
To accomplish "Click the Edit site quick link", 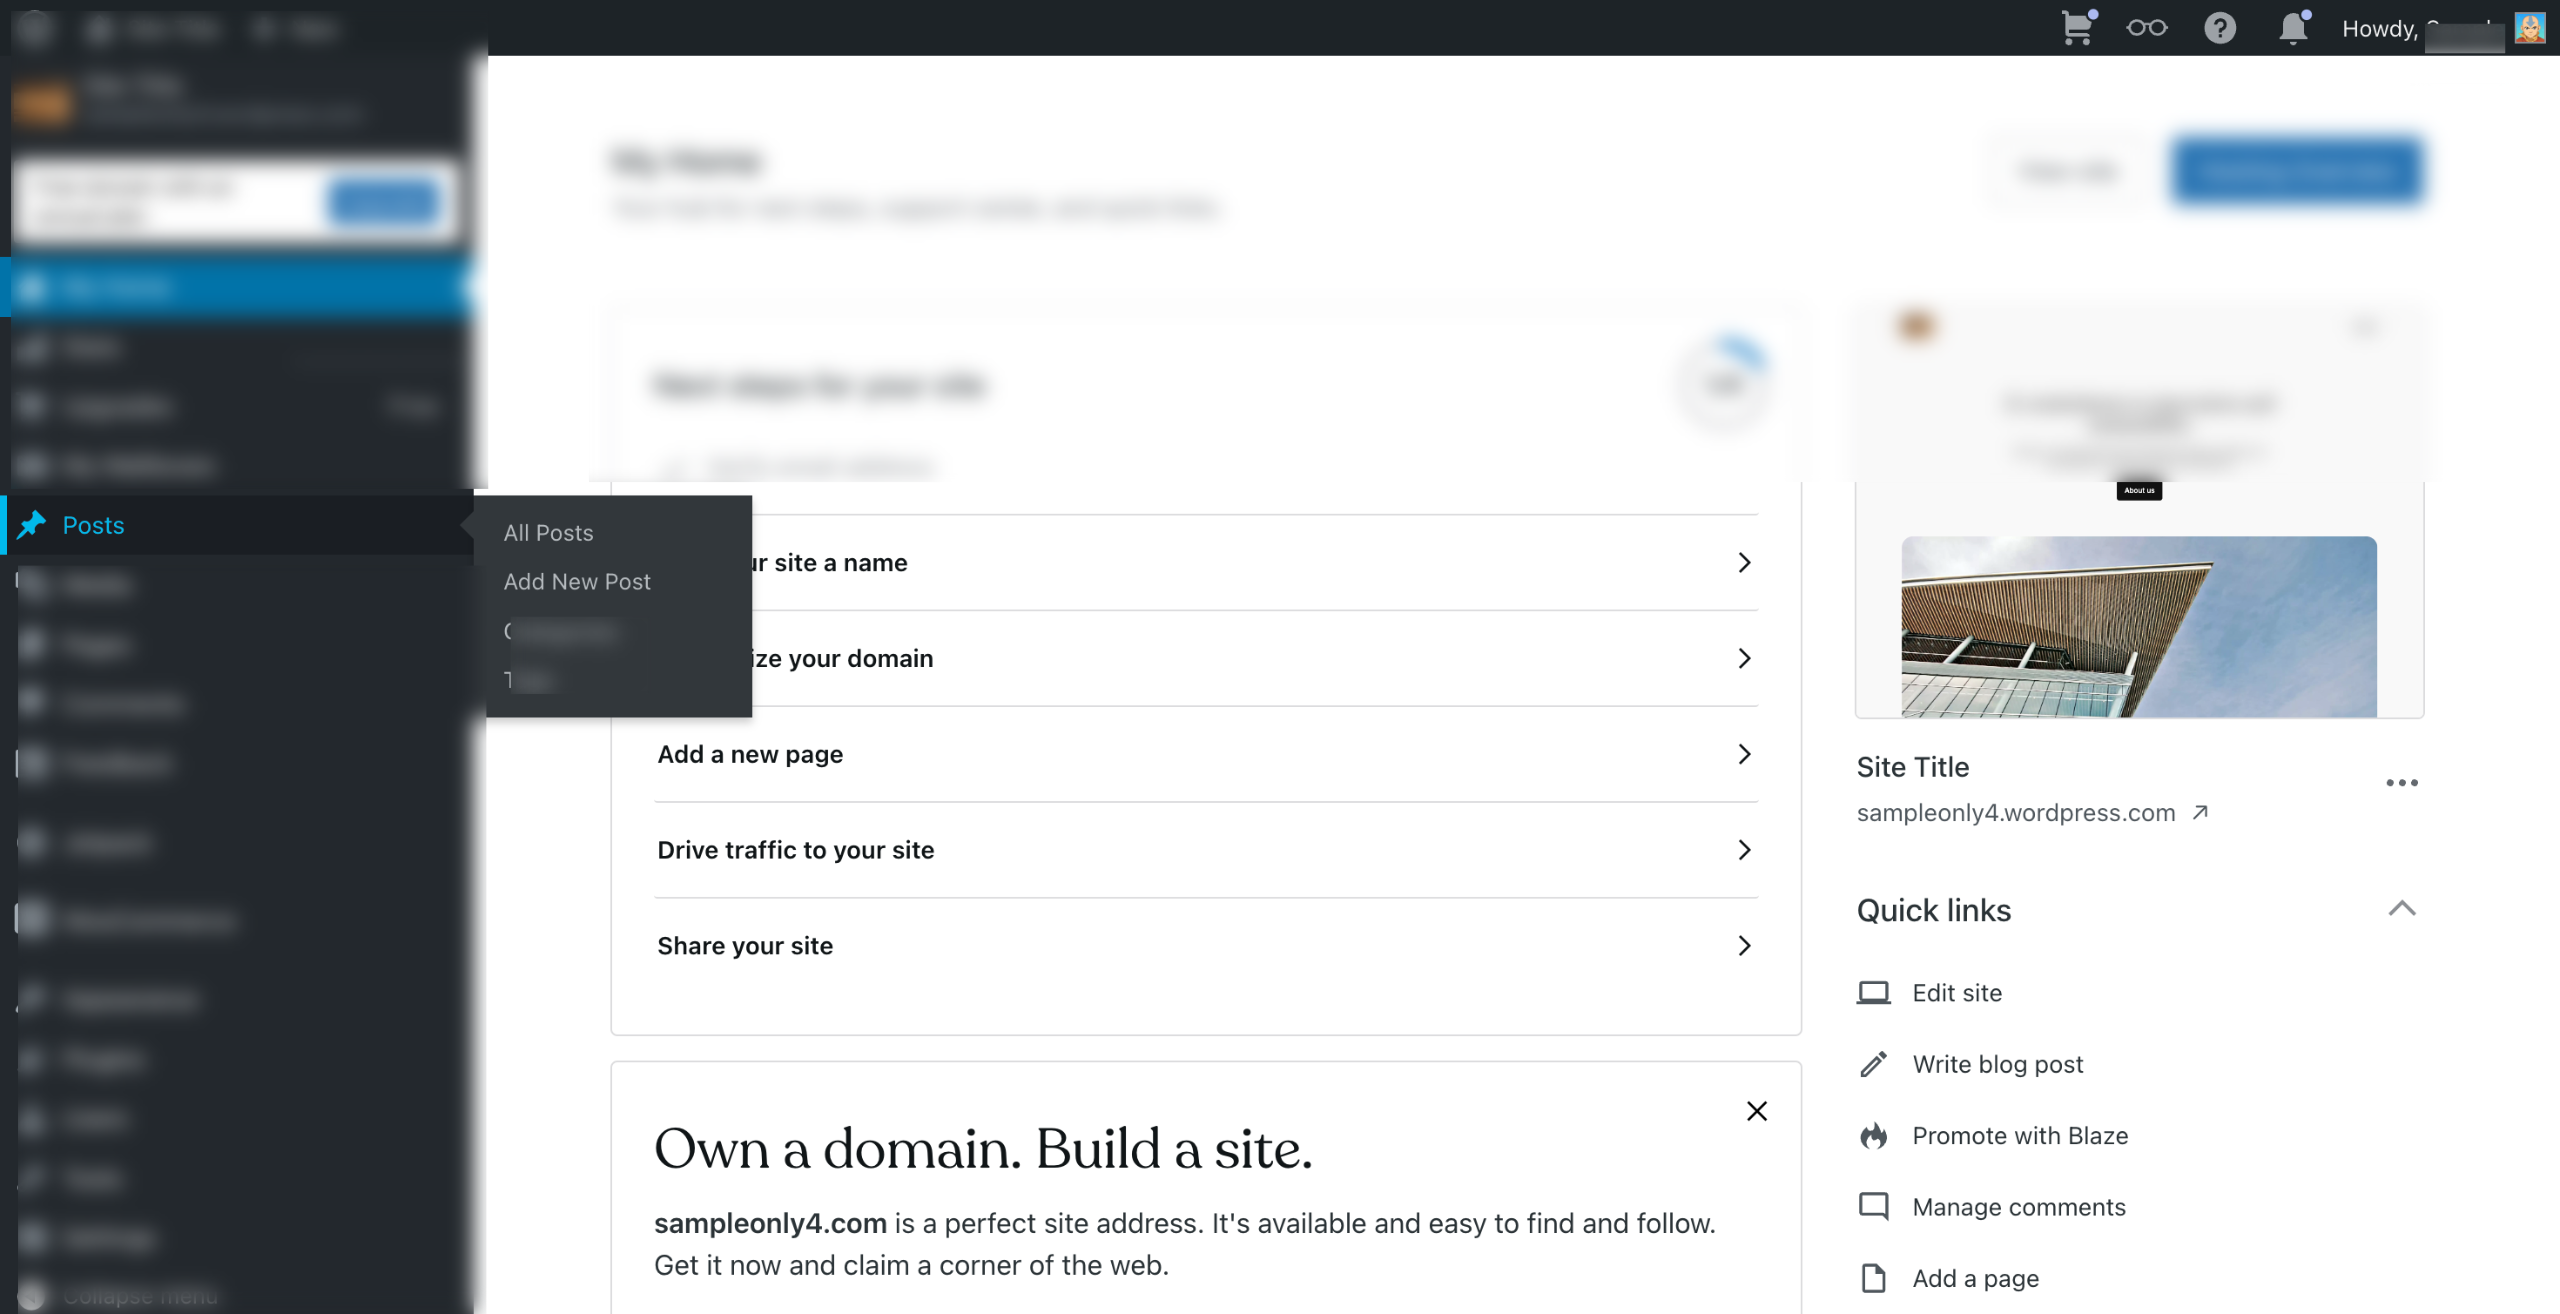I will click(1956, 993).
